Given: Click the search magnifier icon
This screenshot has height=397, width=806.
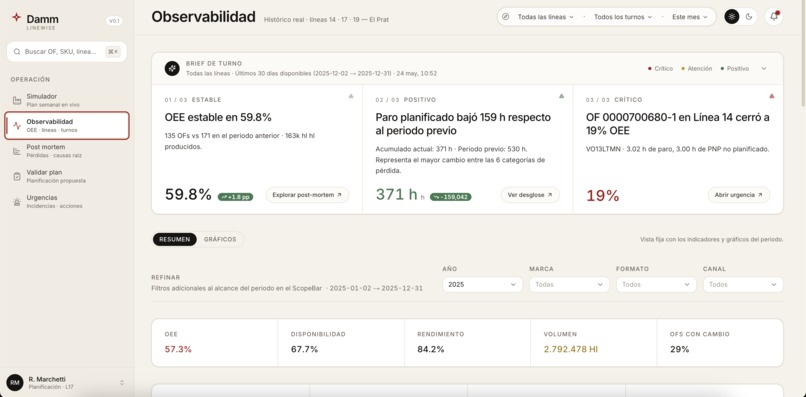Looking at the screenshot, I should pos(17,52).
